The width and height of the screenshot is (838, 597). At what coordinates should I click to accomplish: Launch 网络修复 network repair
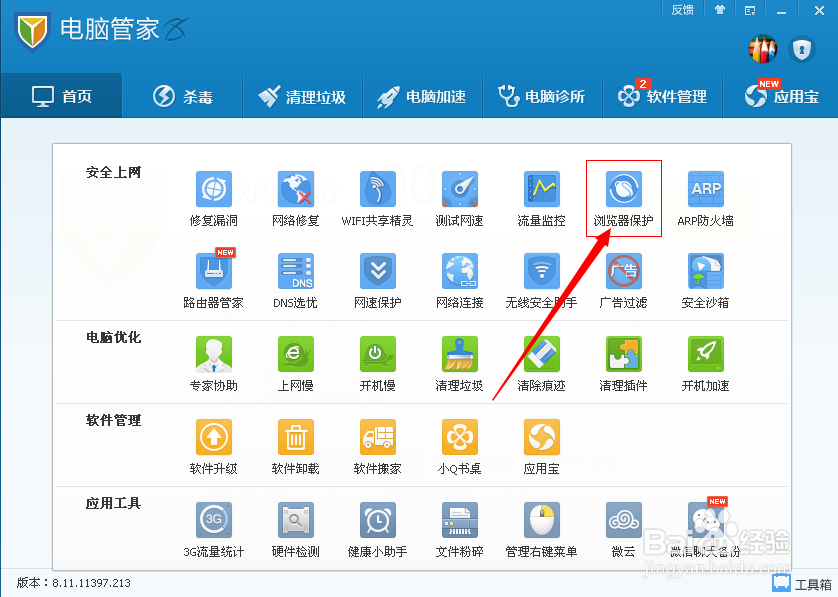click(x=296, y=189)
